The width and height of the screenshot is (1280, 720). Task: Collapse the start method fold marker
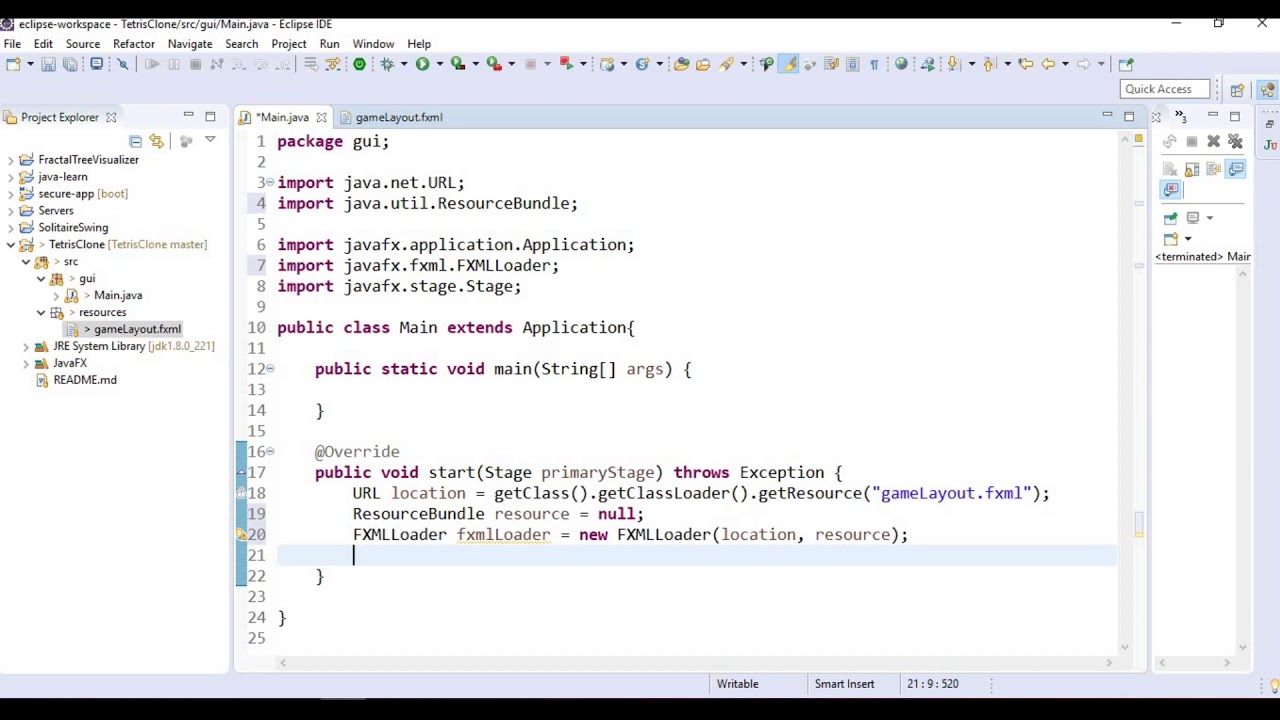point(270,452)
